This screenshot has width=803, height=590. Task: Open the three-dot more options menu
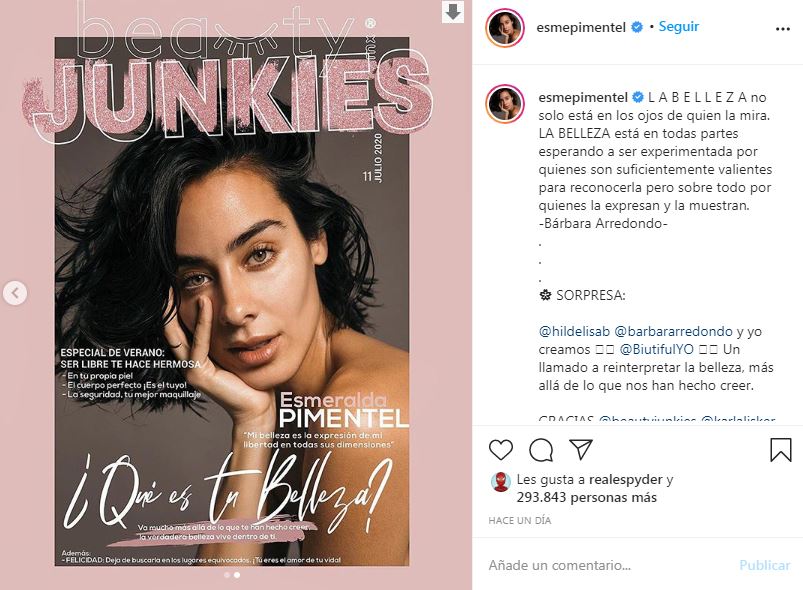point(783,29)
